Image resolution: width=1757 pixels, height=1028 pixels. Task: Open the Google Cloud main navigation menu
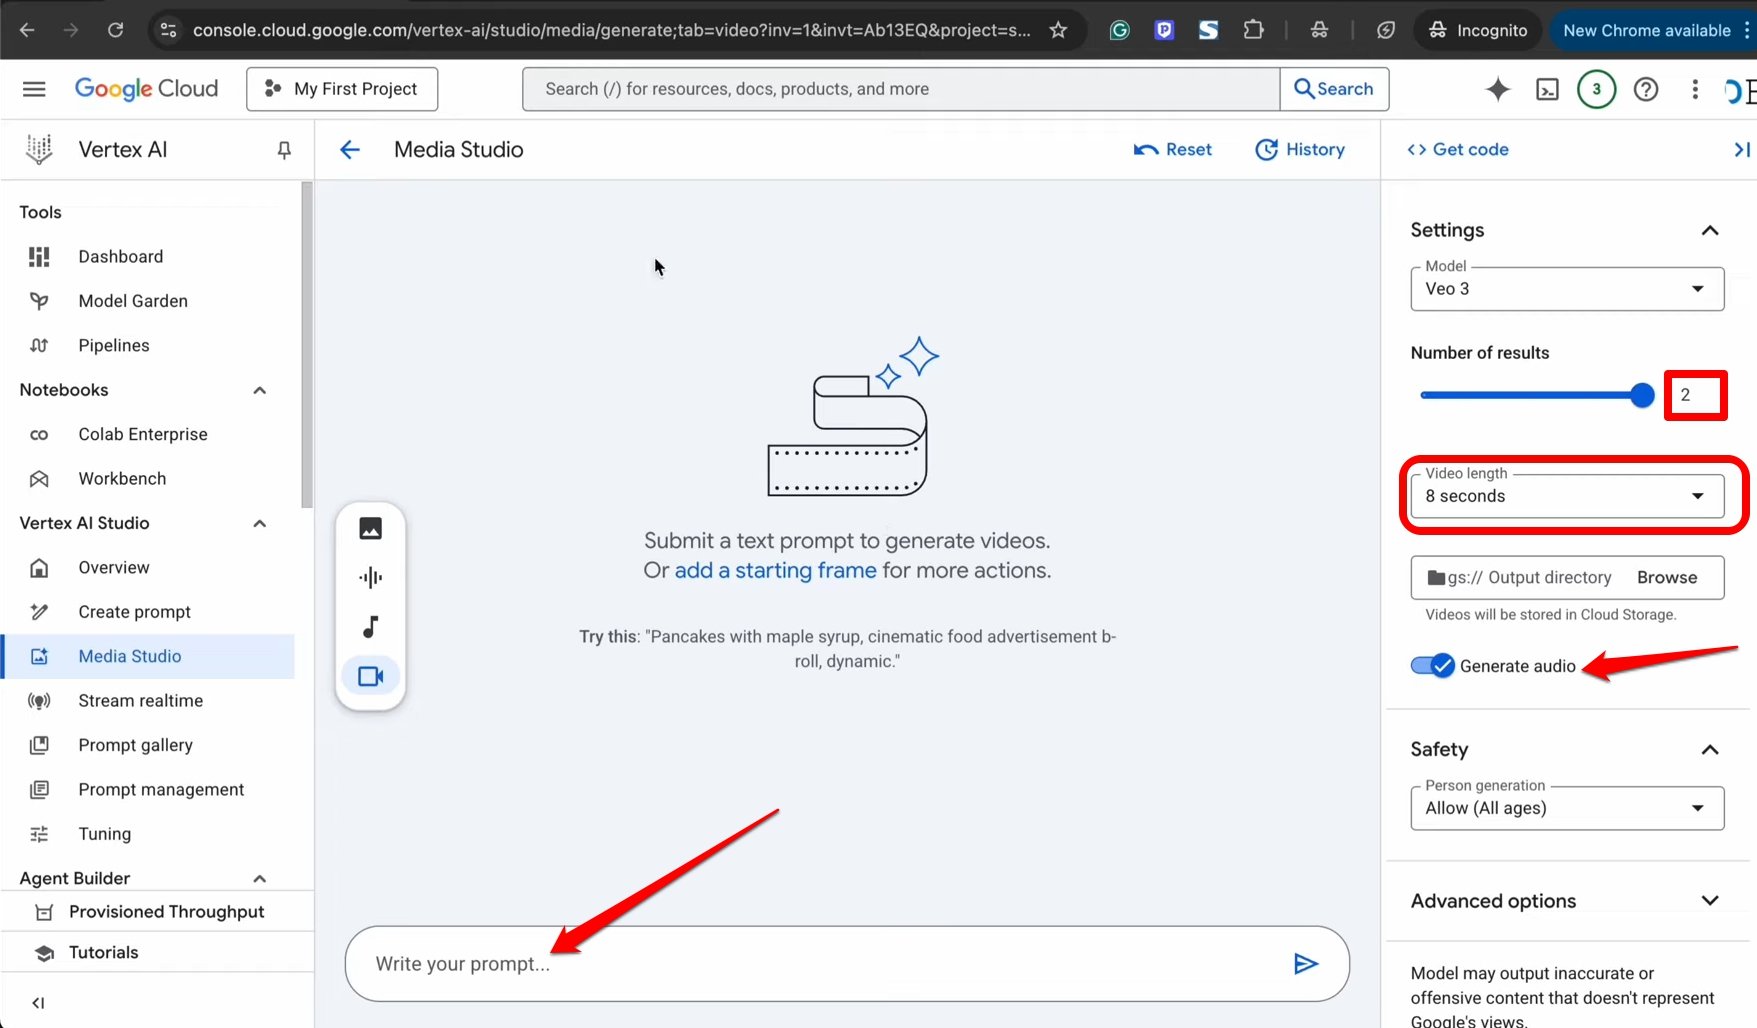click(x=34, y=89)
